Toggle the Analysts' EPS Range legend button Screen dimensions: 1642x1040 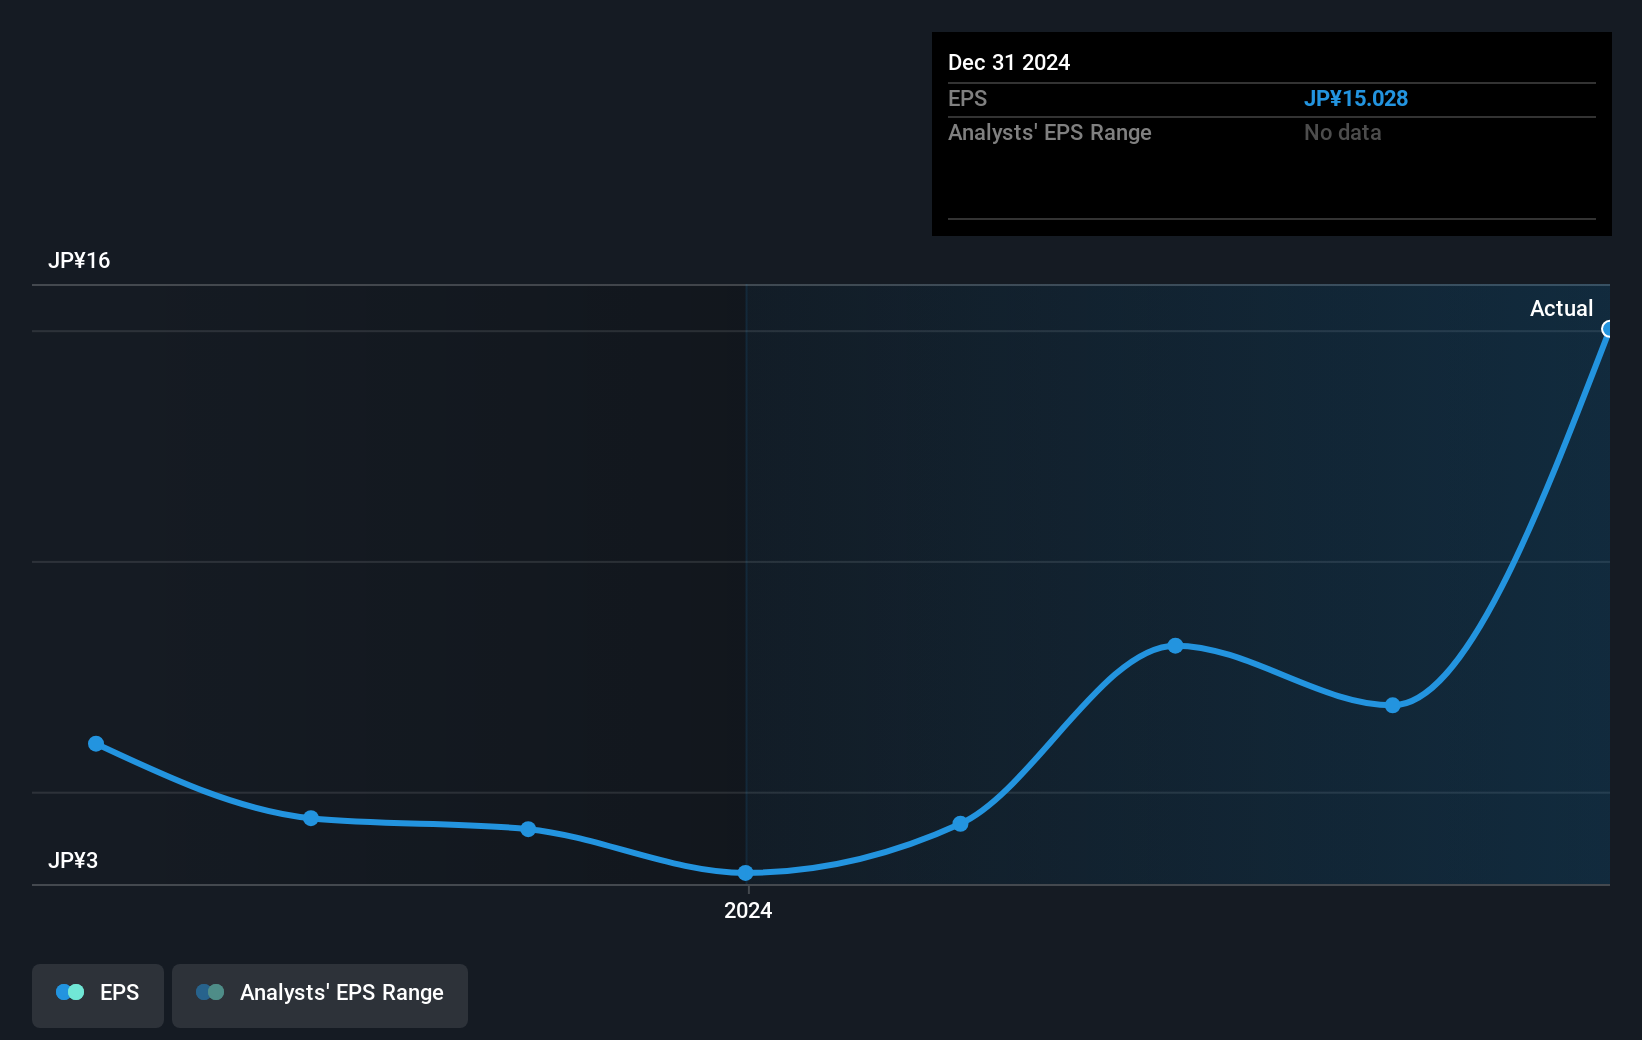click(x=320, y=995)
